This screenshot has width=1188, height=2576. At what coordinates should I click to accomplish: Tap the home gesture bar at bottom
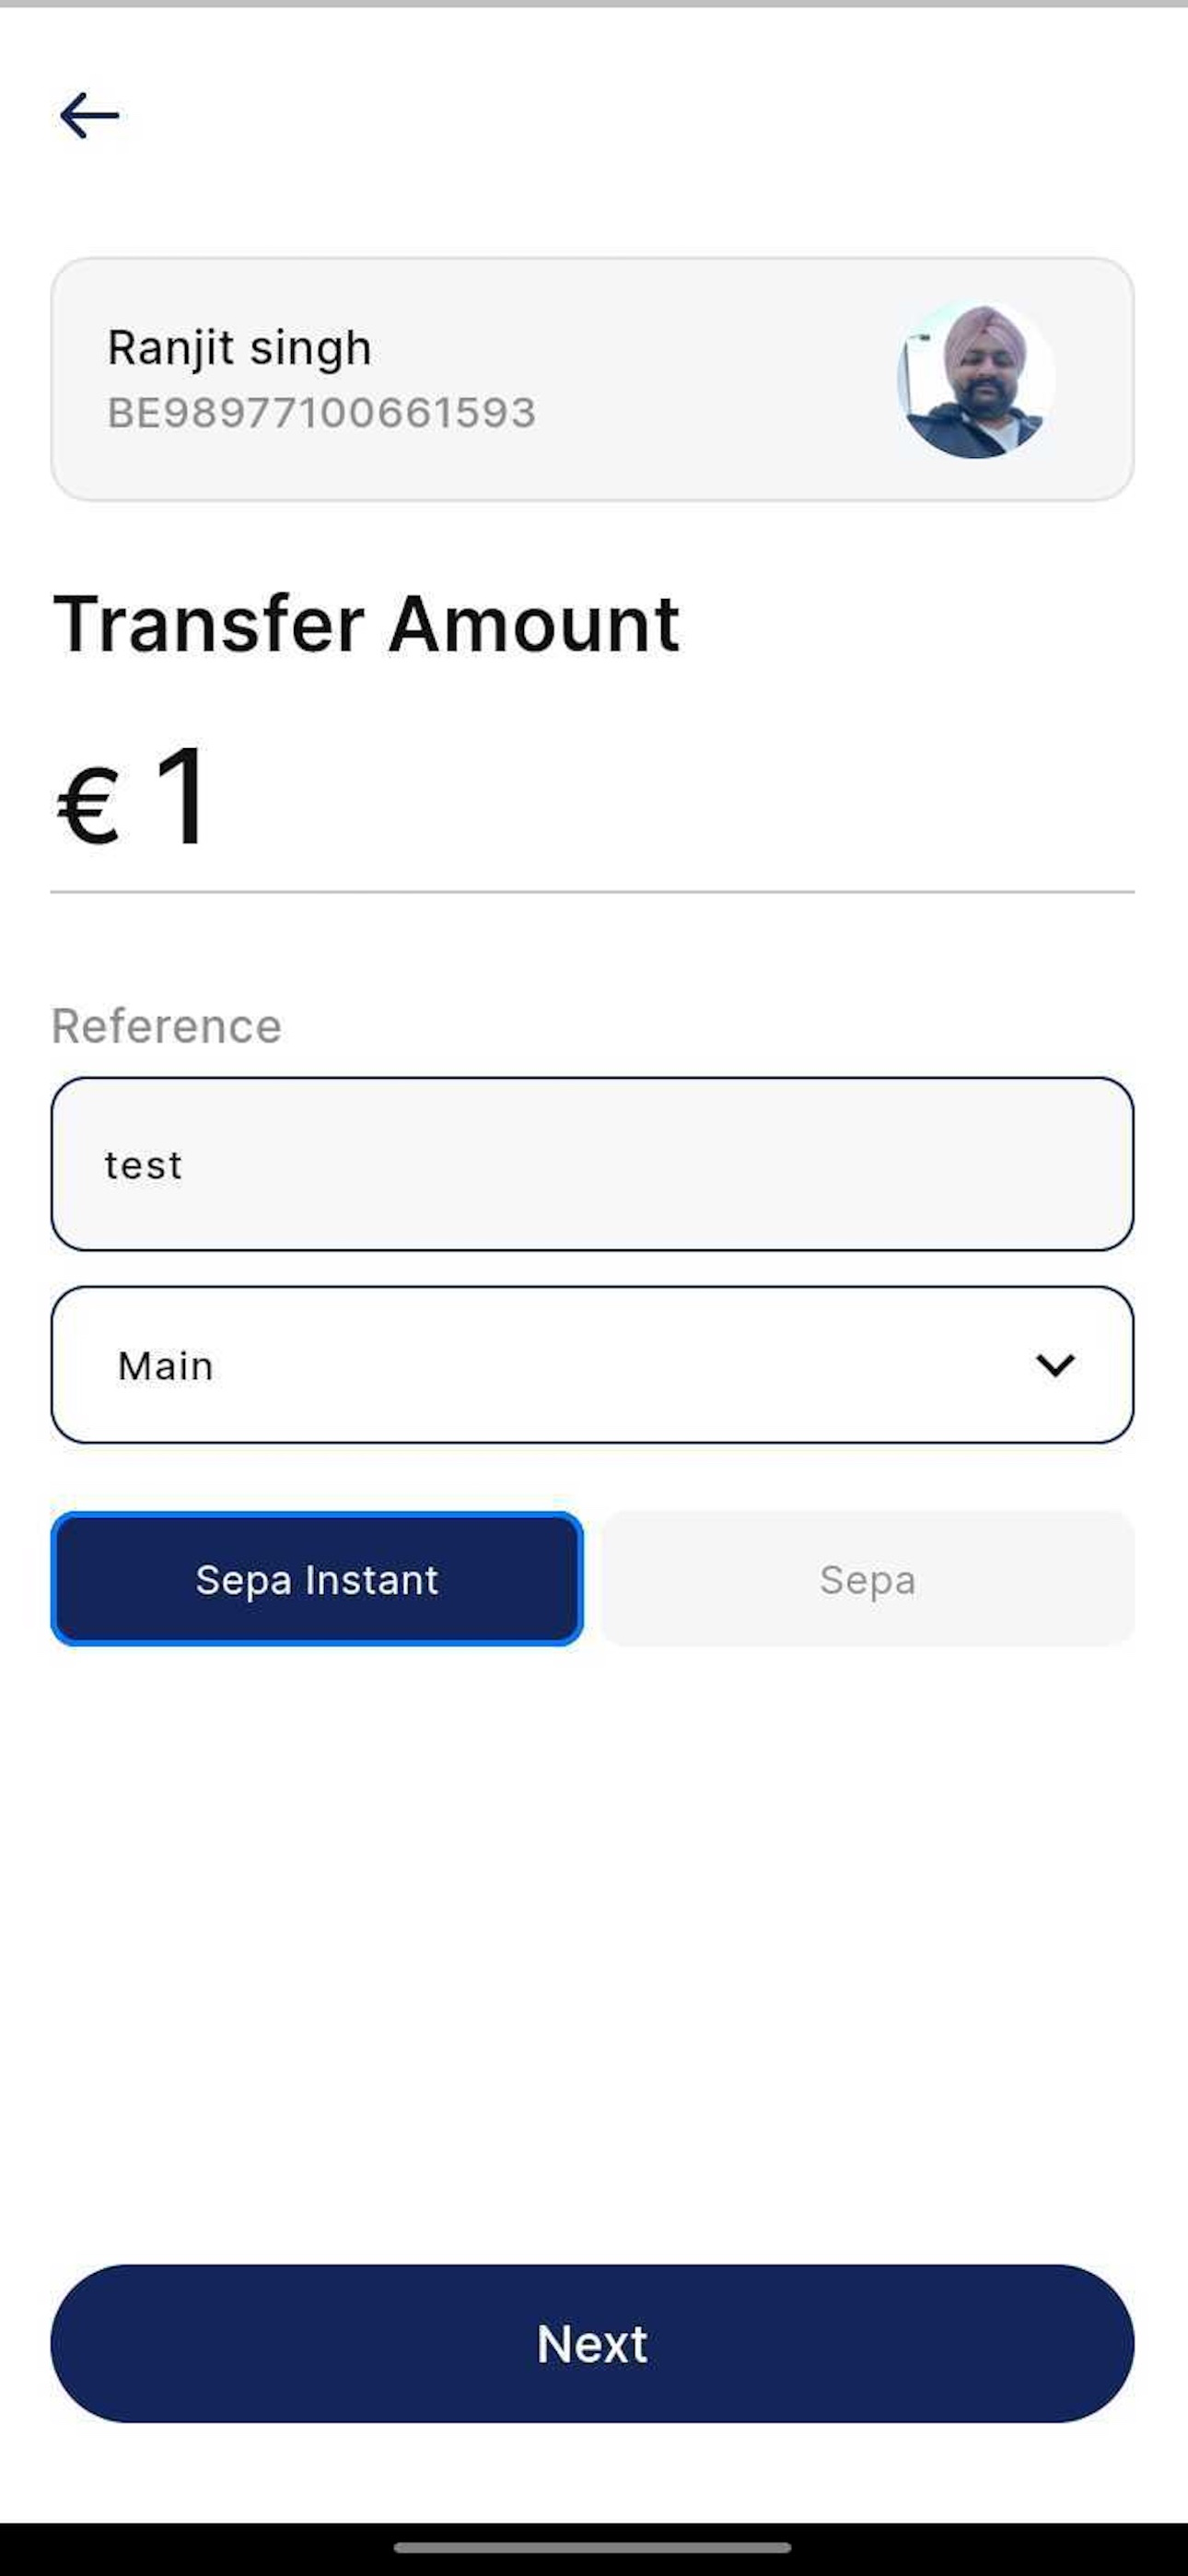(592, 2547)
